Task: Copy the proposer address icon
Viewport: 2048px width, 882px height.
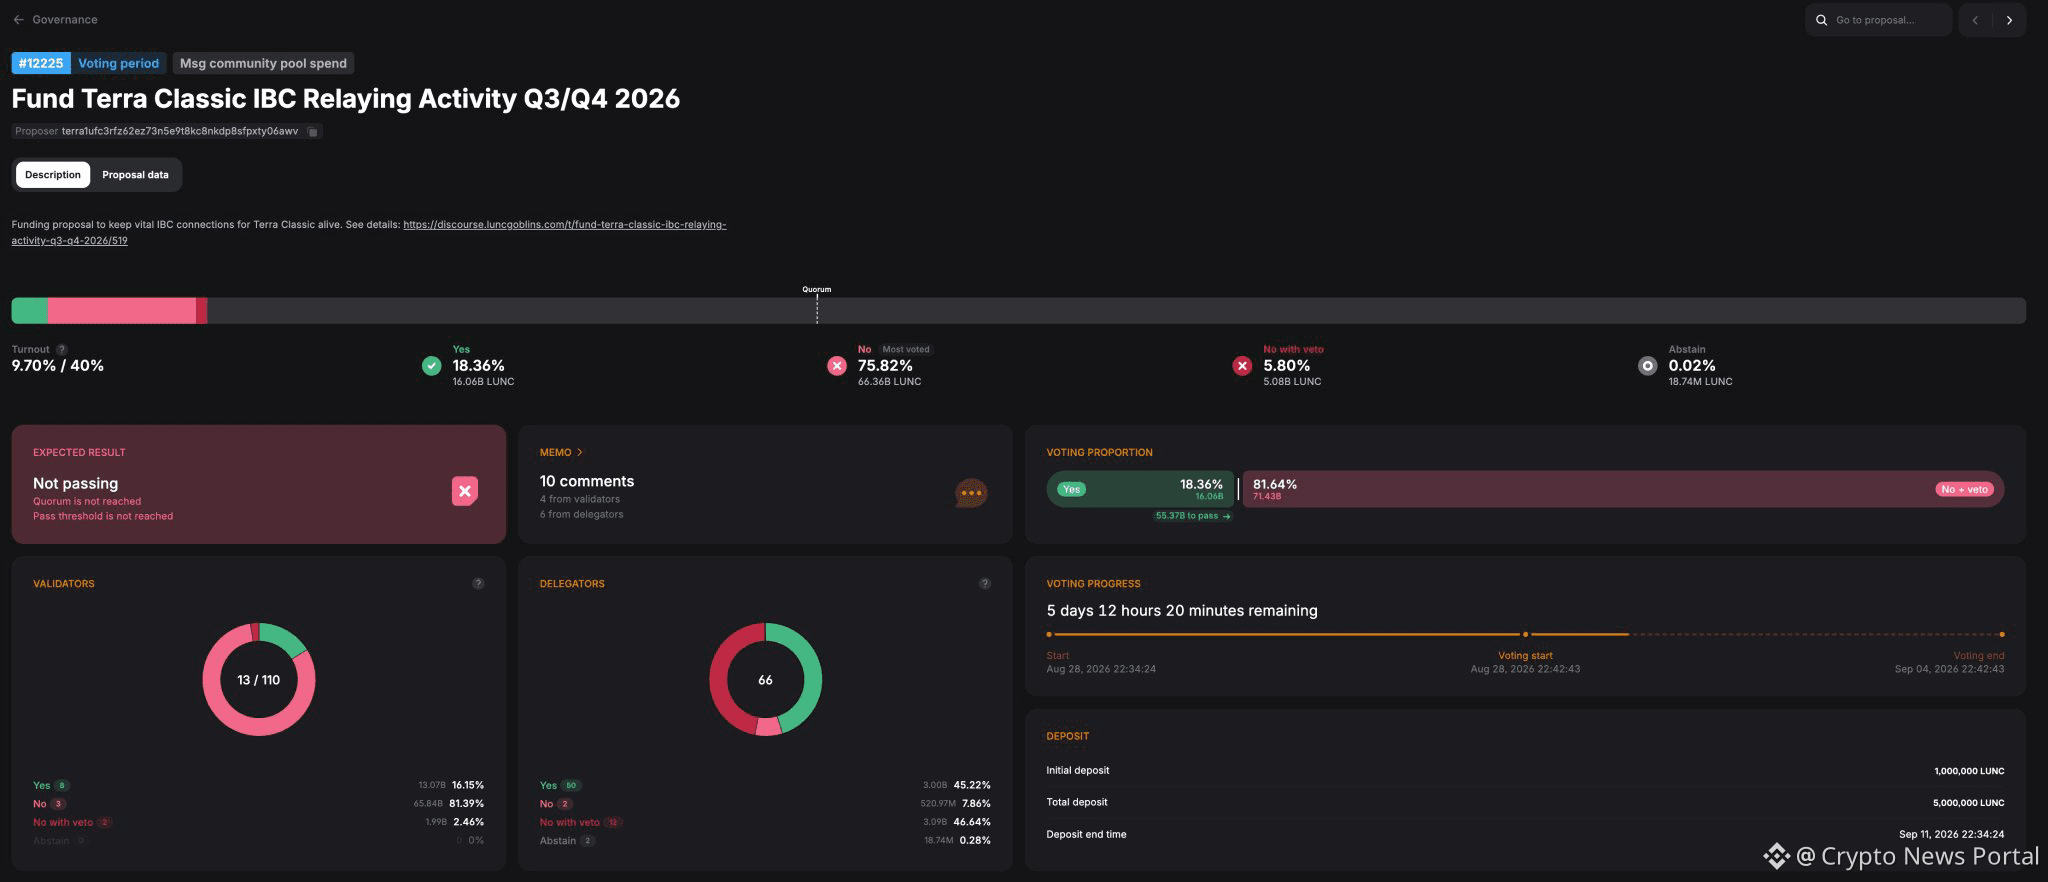Action: pyautogui.click(x=313, y=132)
